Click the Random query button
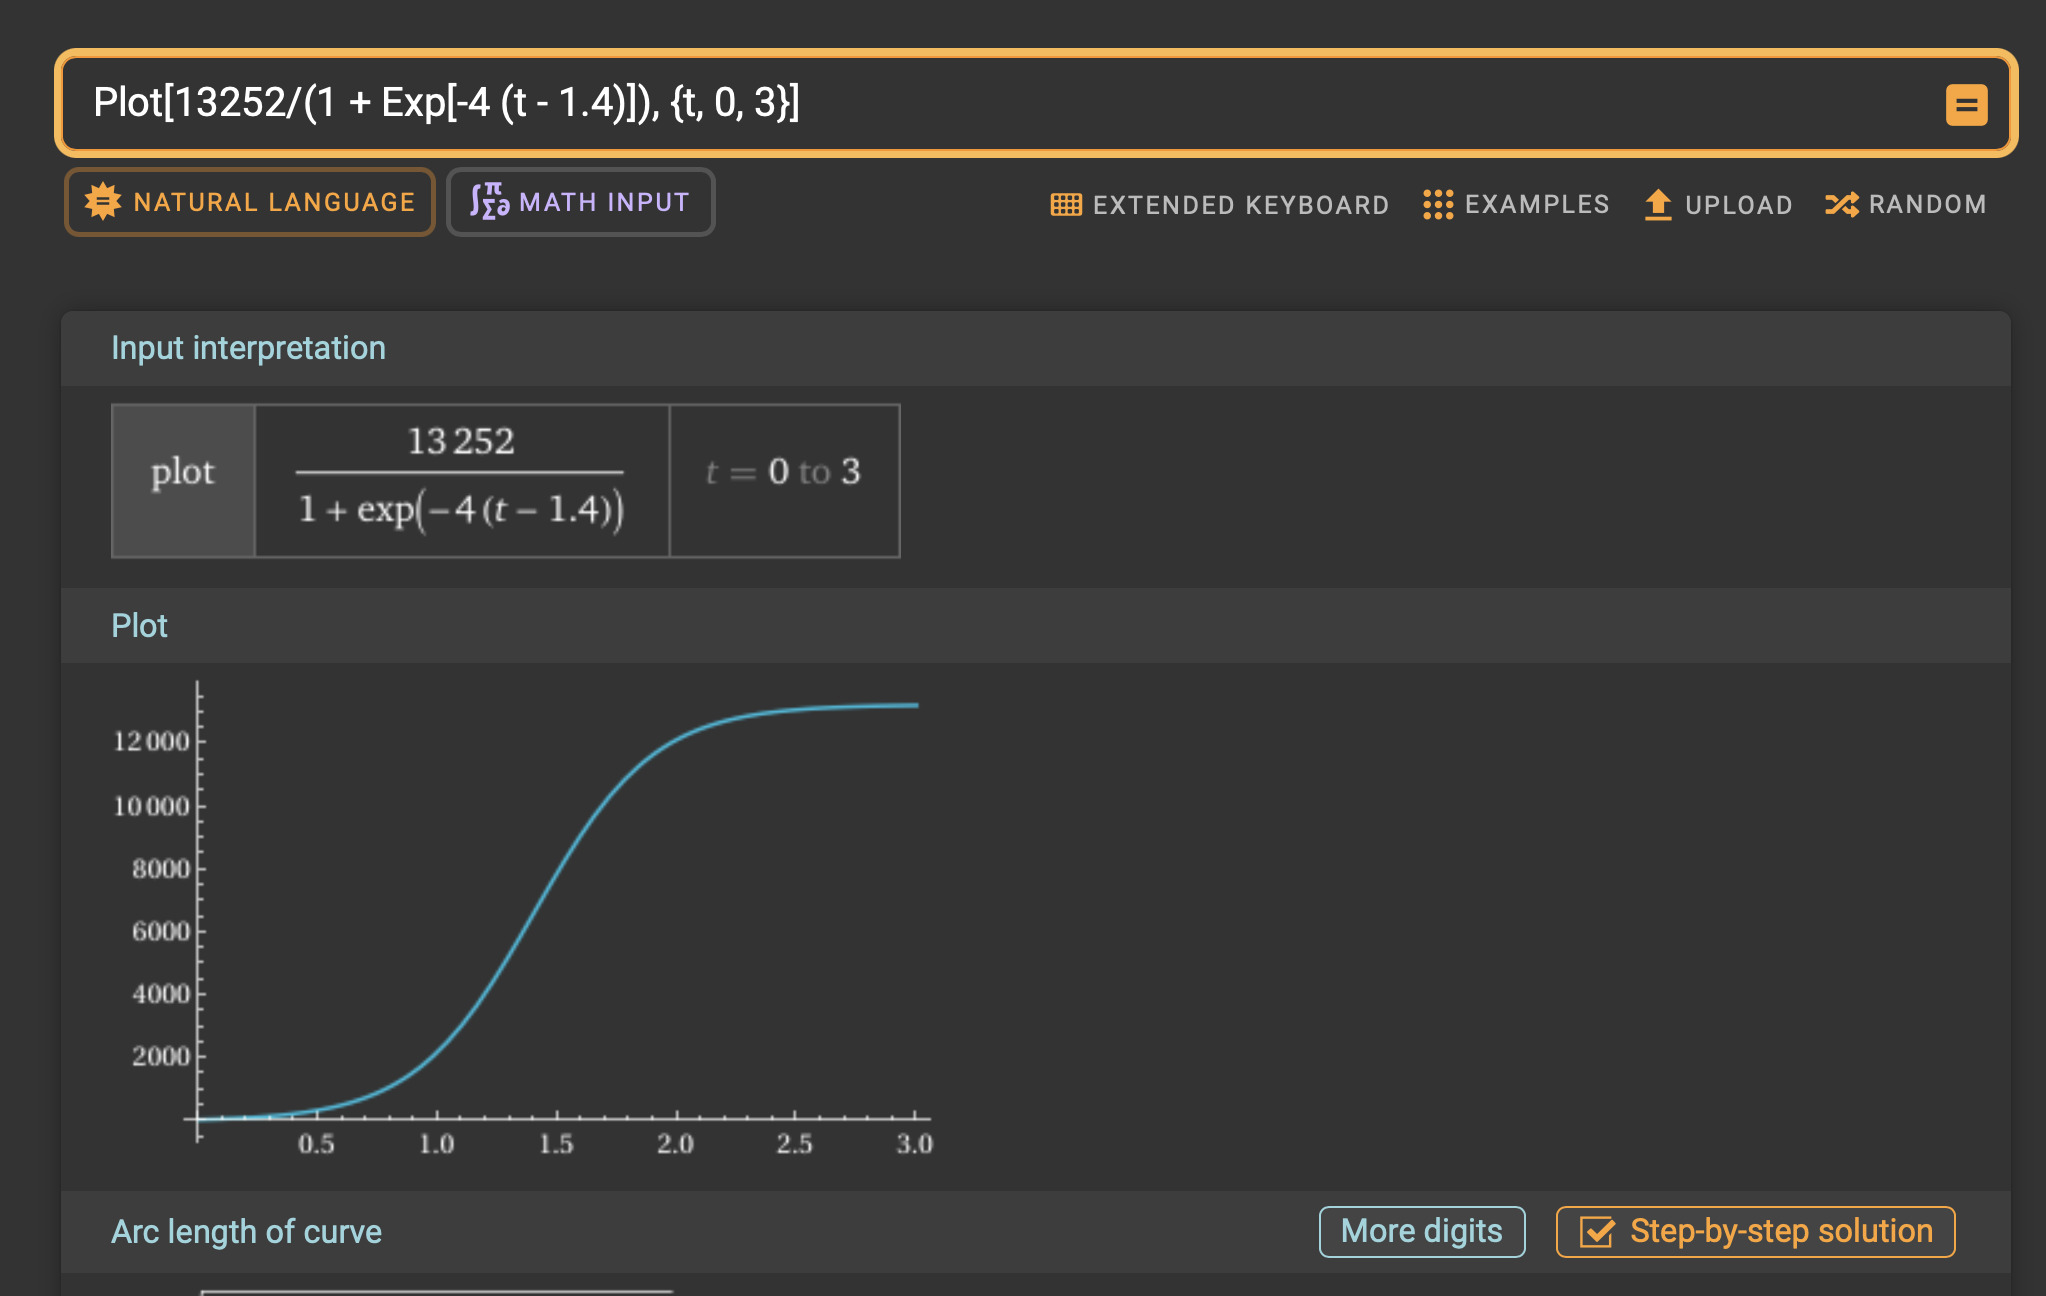 (x=1905, y=204)
